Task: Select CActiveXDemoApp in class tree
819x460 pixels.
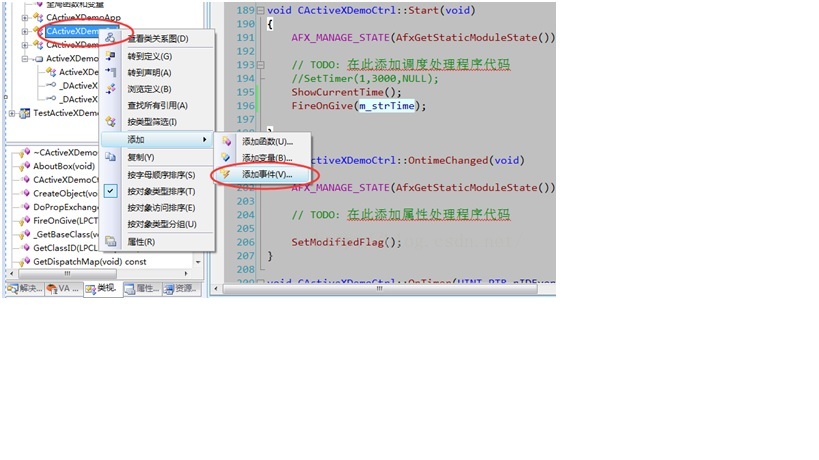Action: (x=83, y=18)
